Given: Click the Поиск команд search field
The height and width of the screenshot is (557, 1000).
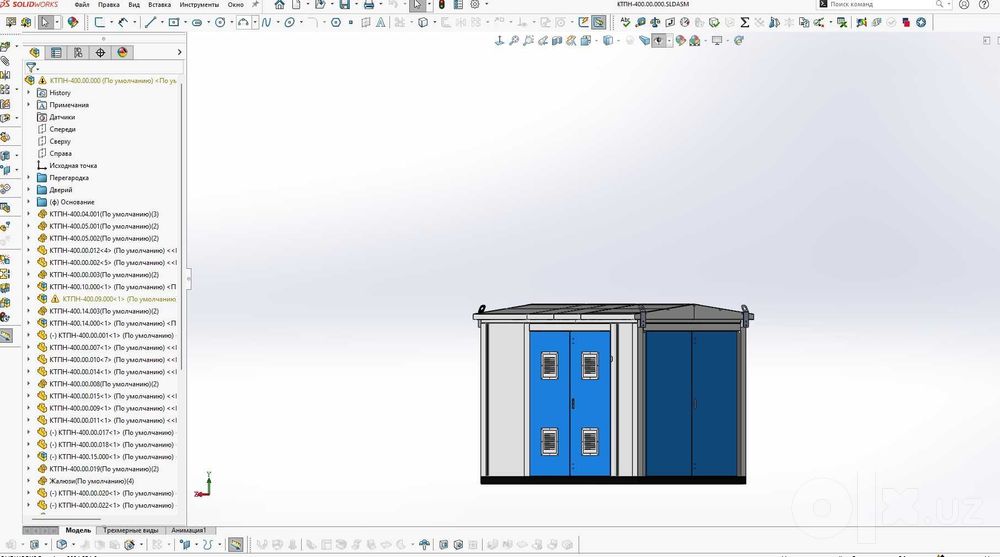Looking at the screenshot, I should coord(881,4).
